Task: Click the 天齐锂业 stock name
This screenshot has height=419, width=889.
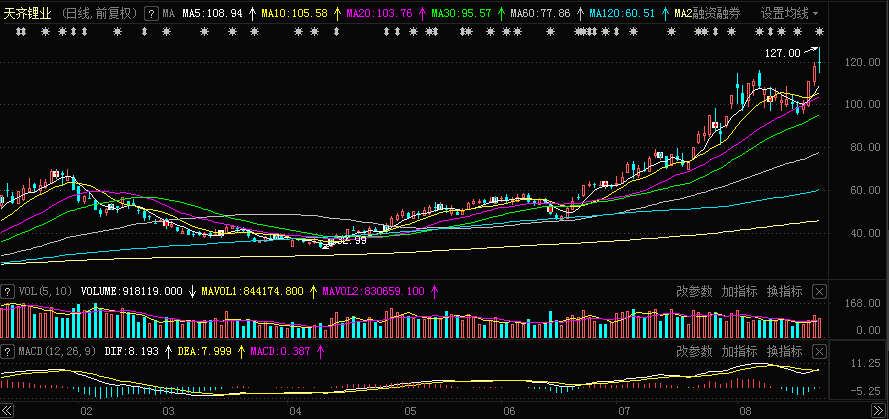Action: pyautogui.click(x=28, y=14)
